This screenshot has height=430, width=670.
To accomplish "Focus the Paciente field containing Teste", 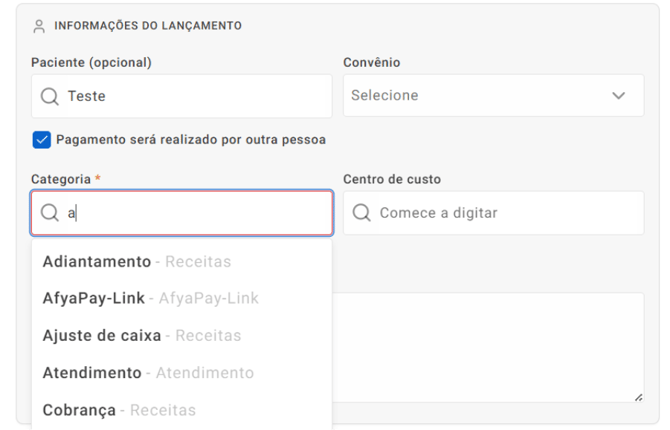I will click(x=182, y=96).
